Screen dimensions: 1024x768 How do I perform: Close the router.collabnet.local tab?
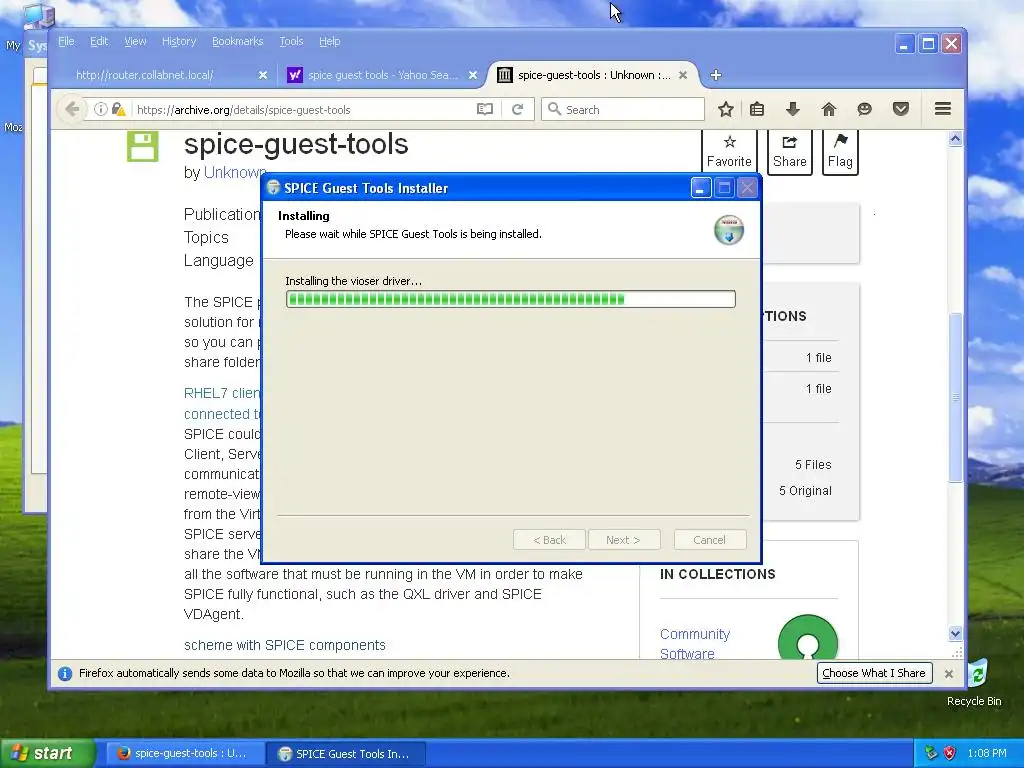click(263, 75)
